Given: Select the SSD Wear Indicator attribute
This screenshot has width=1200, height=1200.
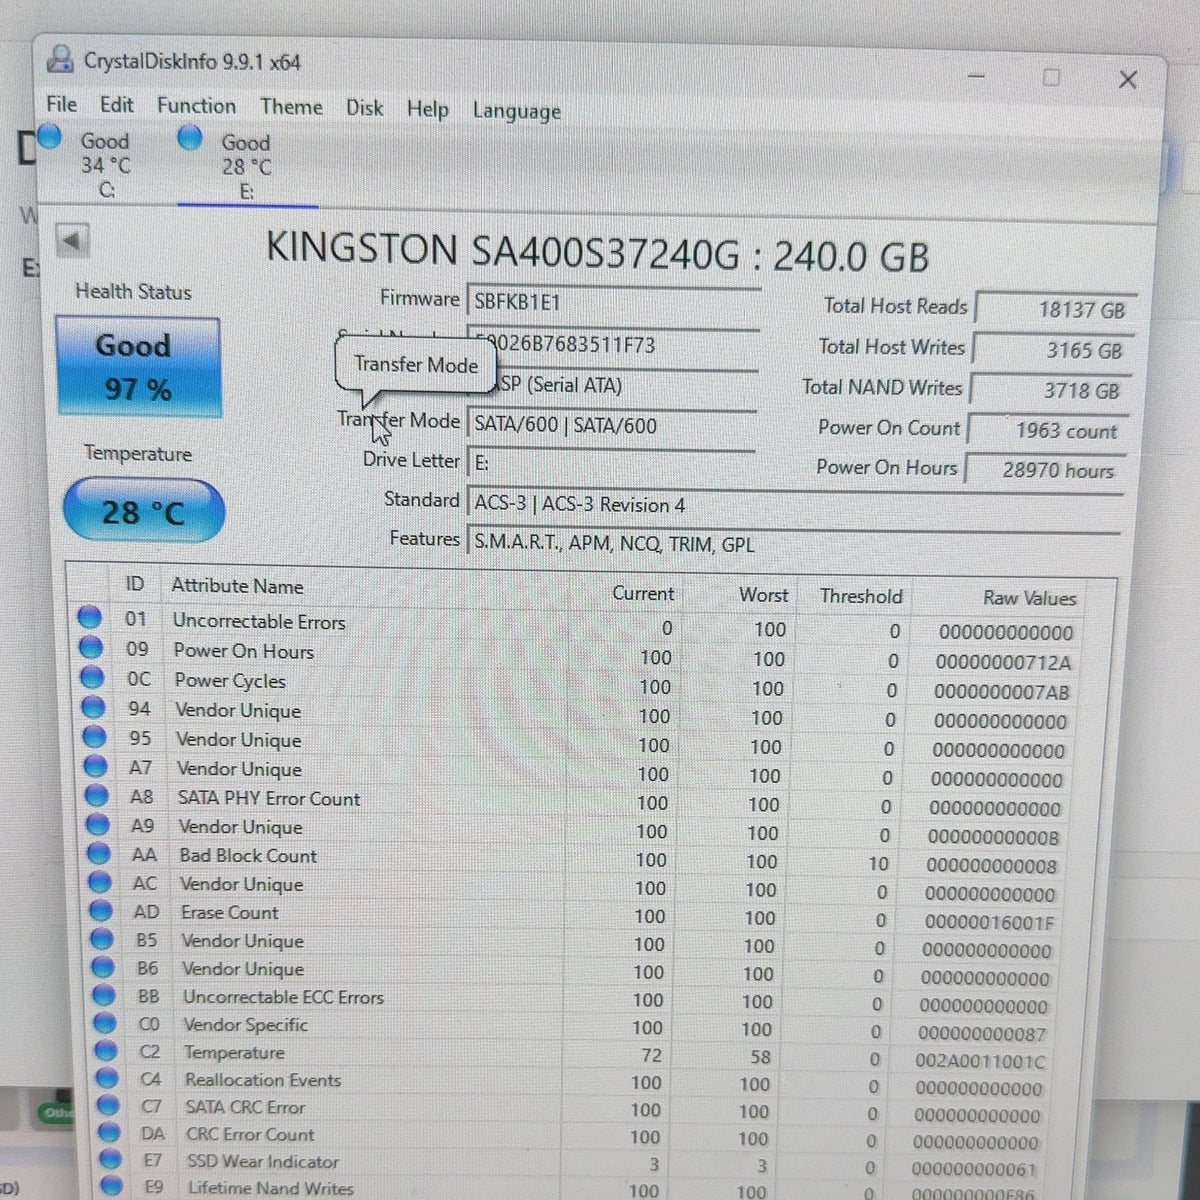Looking at the screenshot, I should (263, 1162).
